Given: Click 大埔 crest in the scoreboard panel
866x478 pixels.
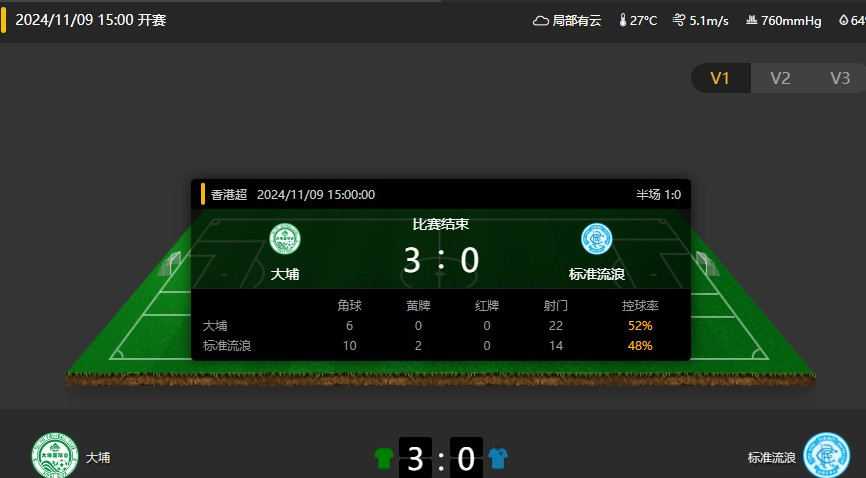Looking at the screenshot, I should tap(285, 239).
